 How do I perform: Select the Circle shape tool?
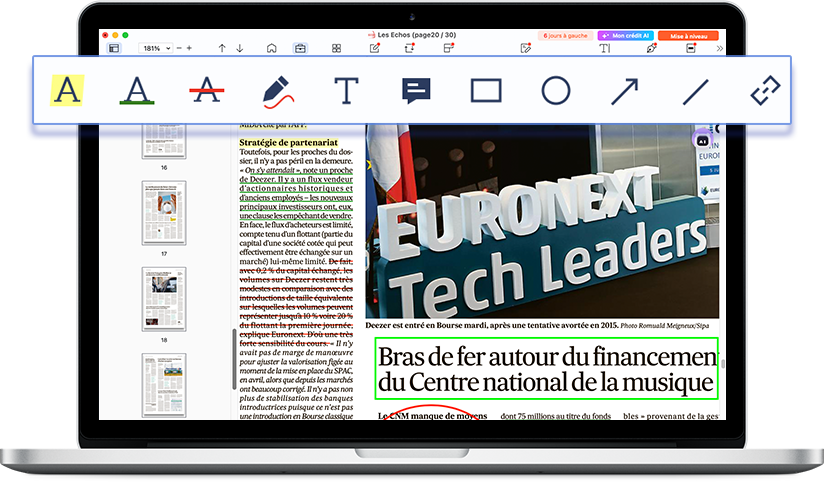[x=555, y=90]
